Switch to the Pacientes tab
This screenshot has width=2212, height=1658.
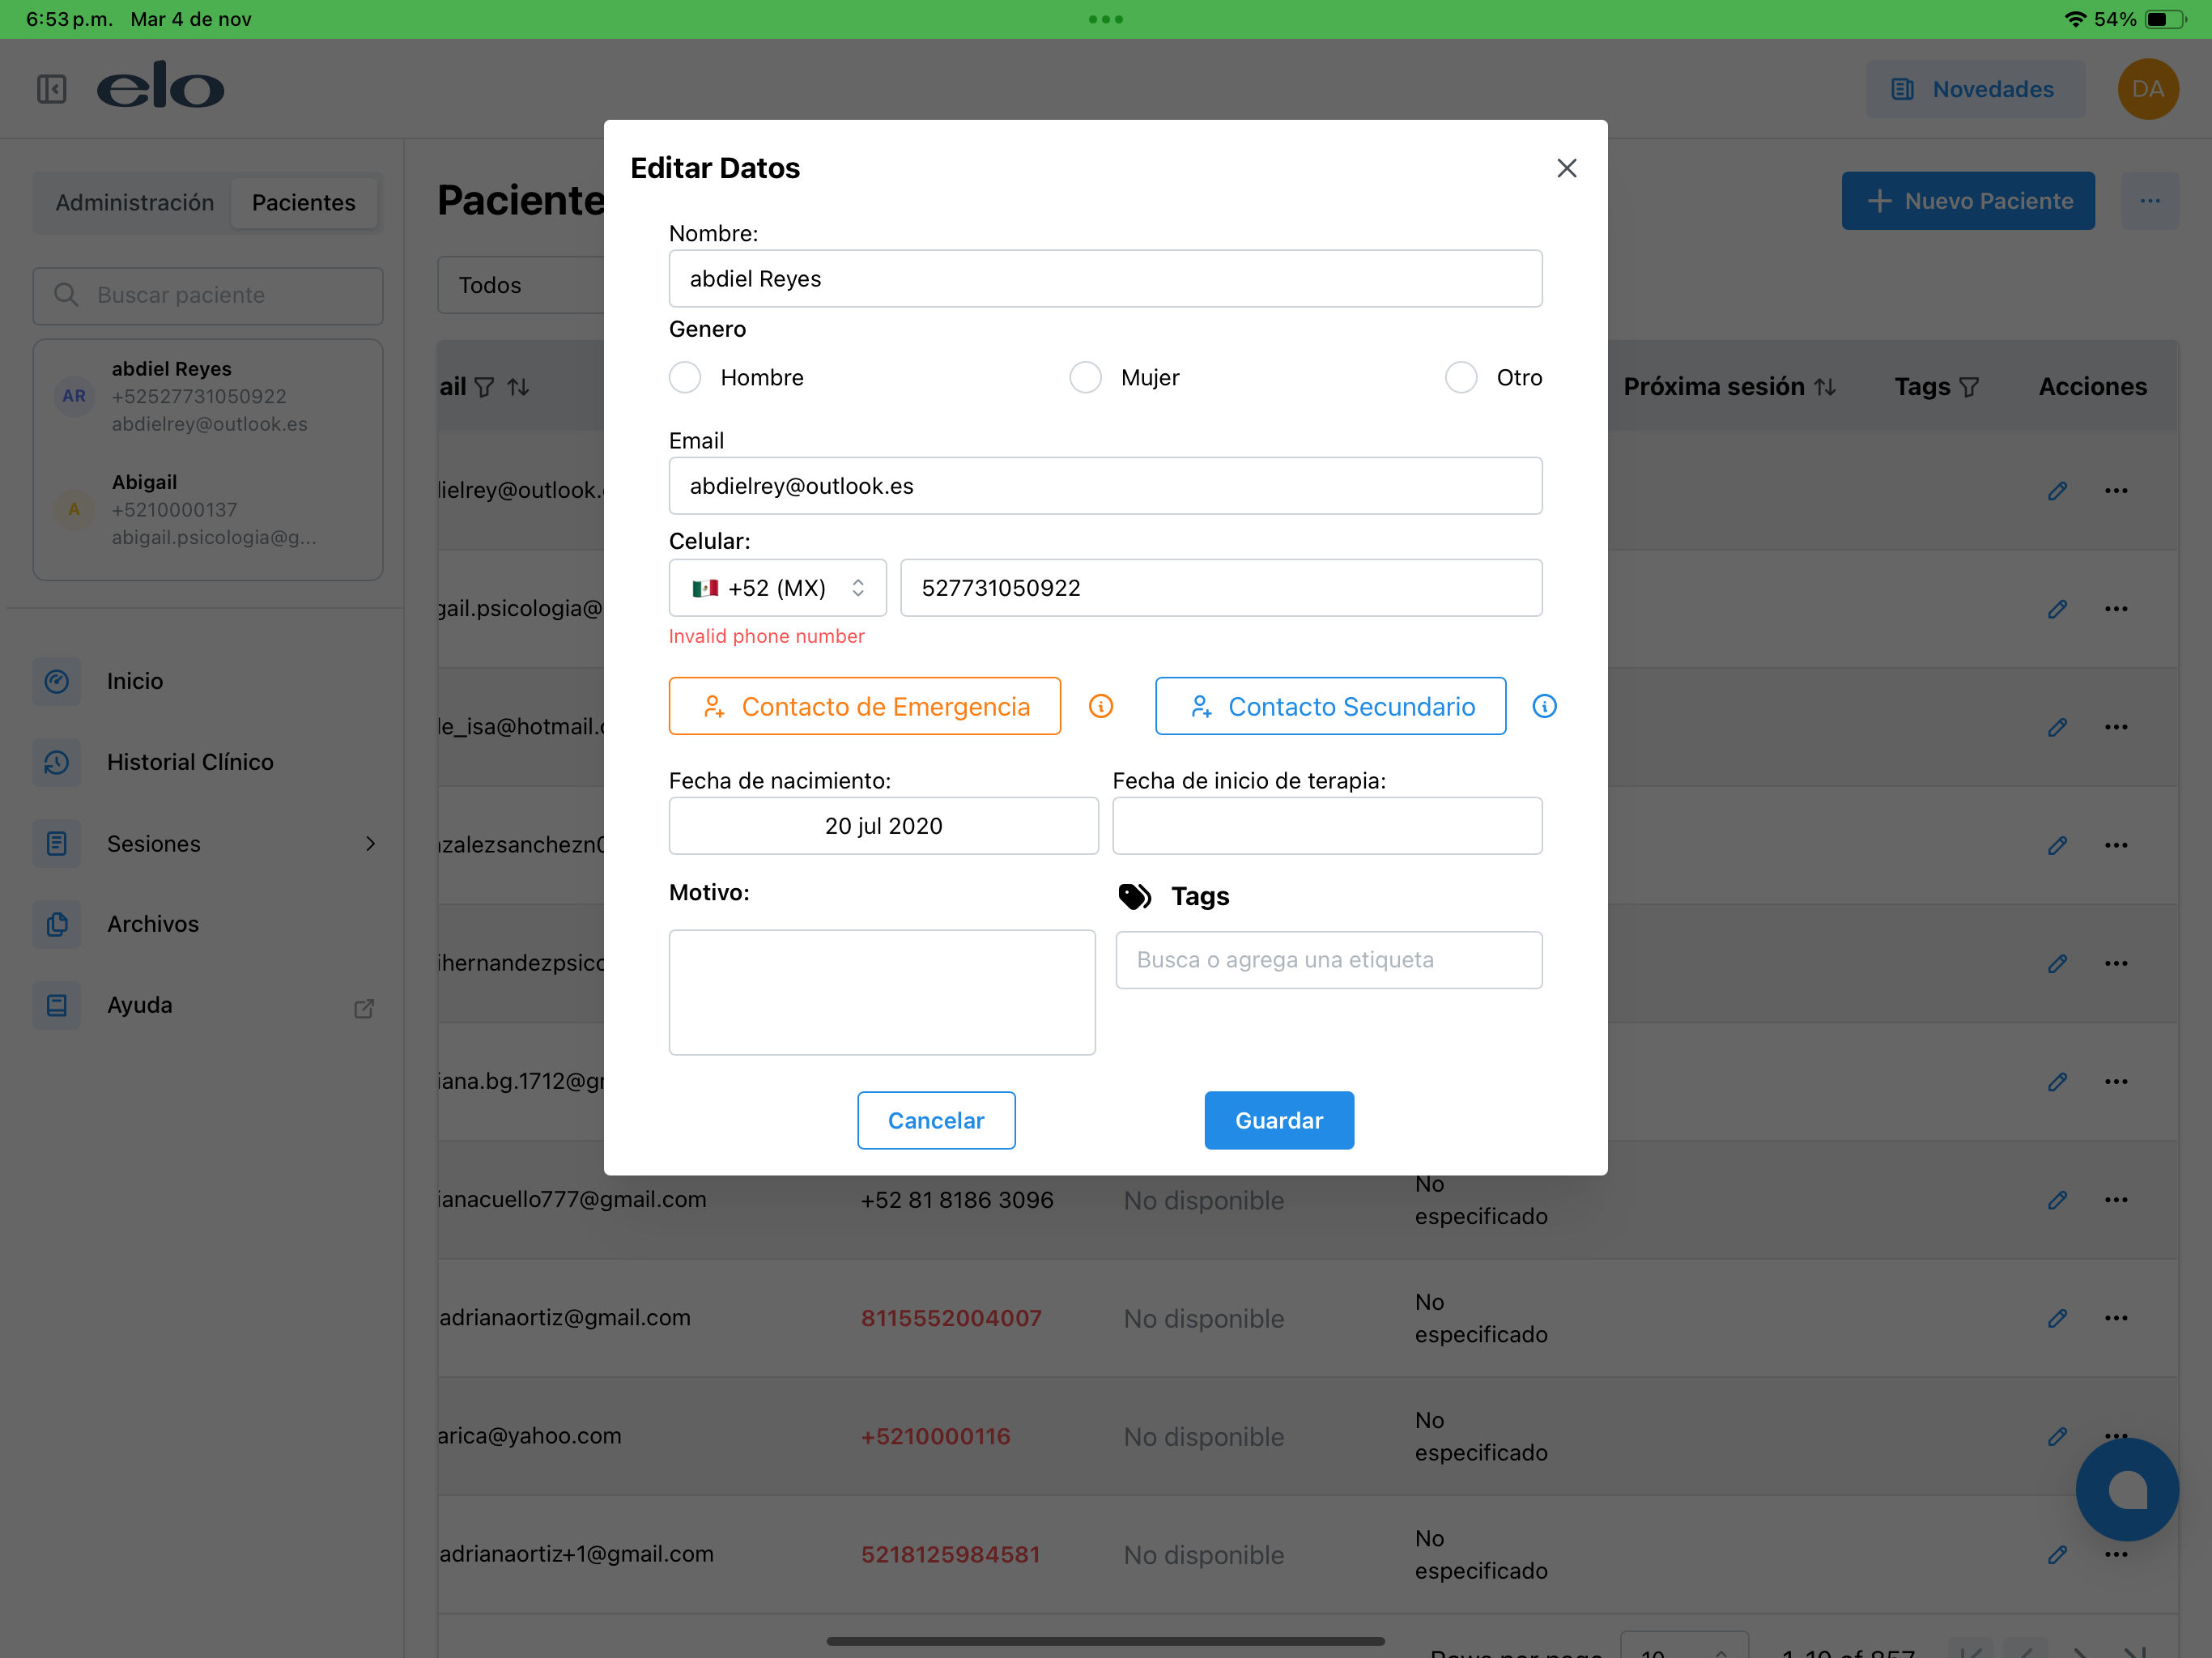(x=303, y=203)
